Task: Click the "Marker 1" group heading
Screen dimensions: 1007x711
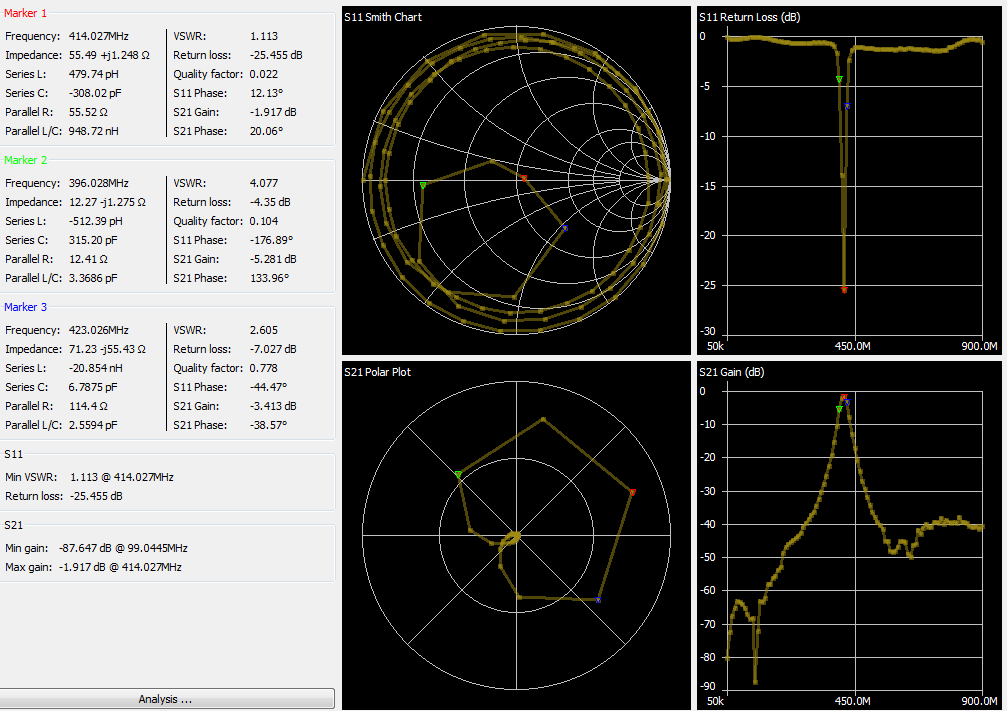Action: (26, 13)
